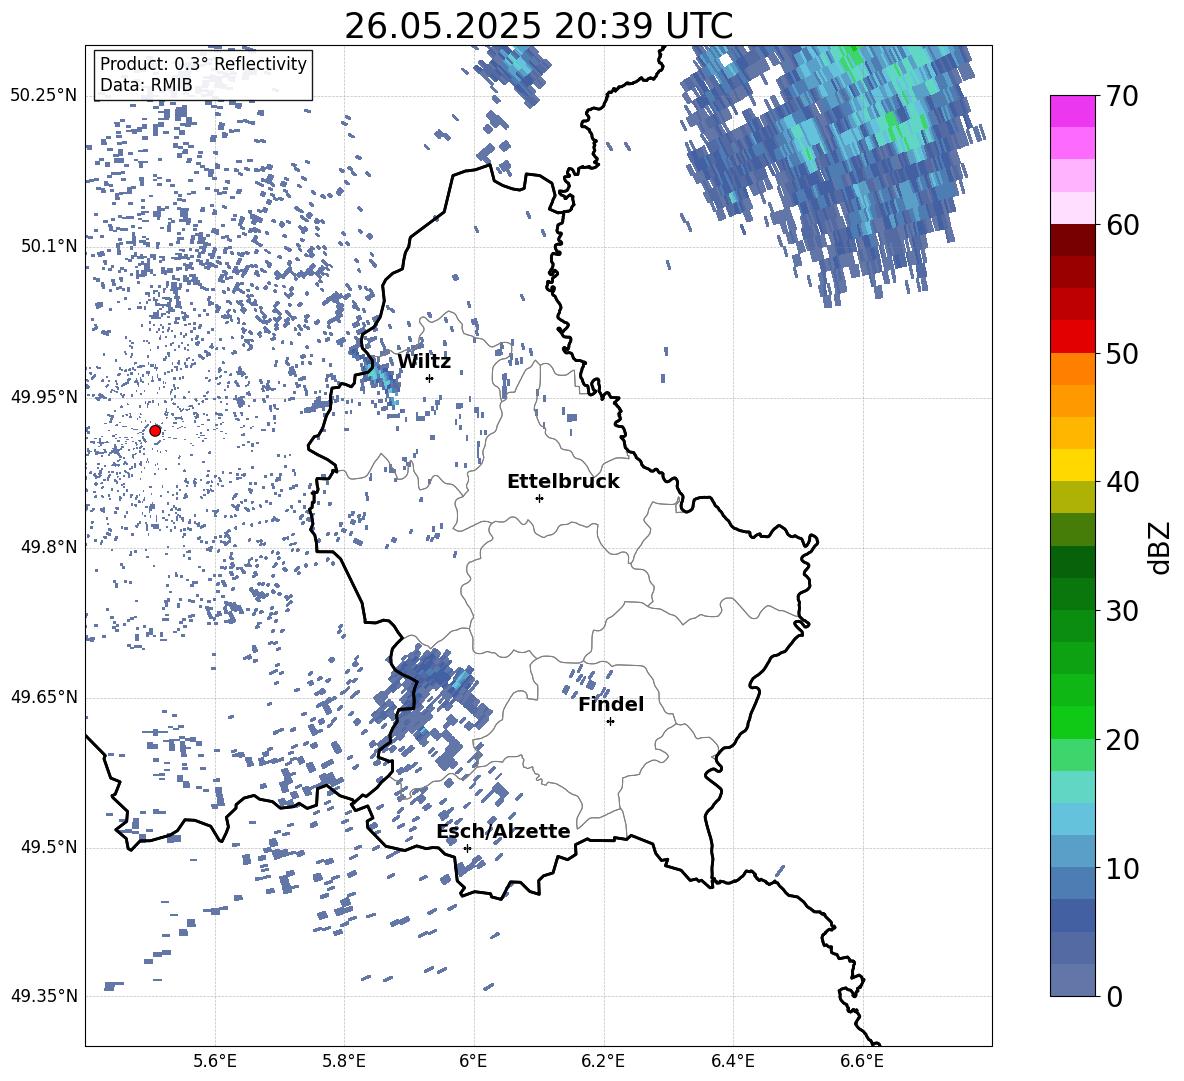This screenshot has height=1081, width=1184.
Task: Click the 49.35°N latitude label
Action: 44,996
